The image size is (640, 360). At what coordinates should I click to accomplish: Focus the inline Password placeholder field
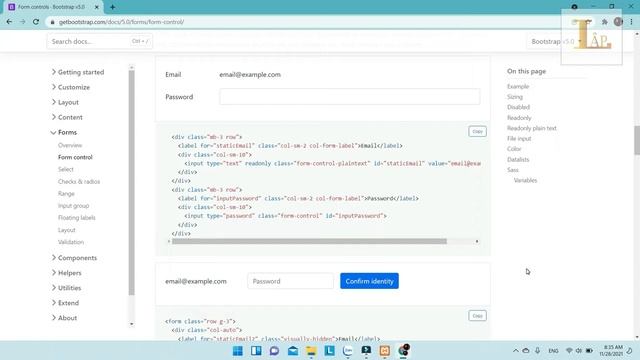coord(290,281)
